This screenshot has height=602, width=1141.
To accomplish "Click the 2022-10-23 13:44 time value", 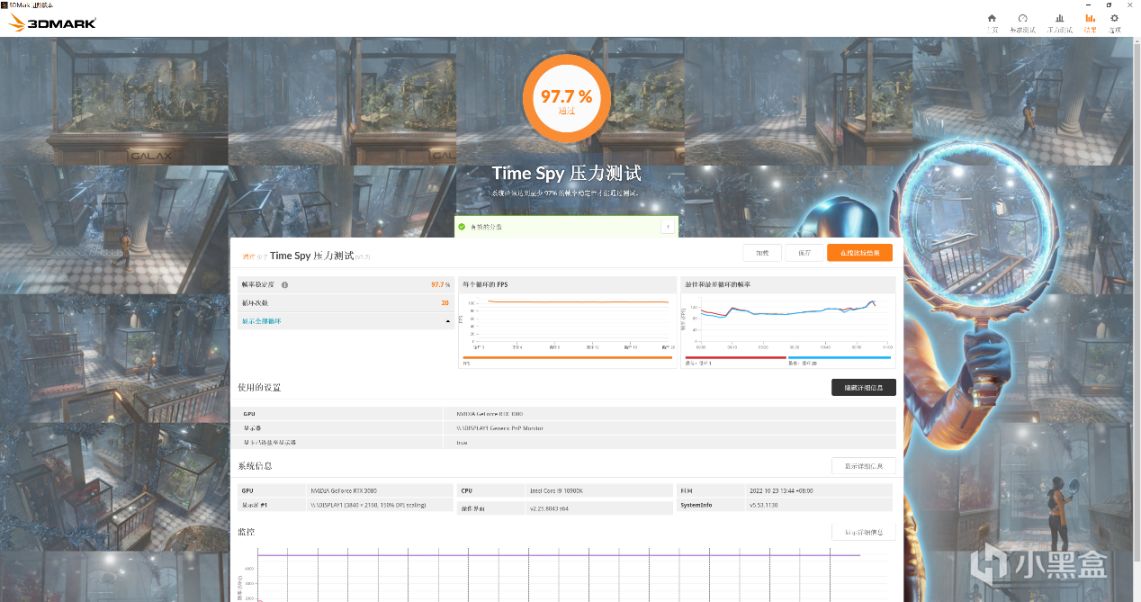I will (782, 491).
